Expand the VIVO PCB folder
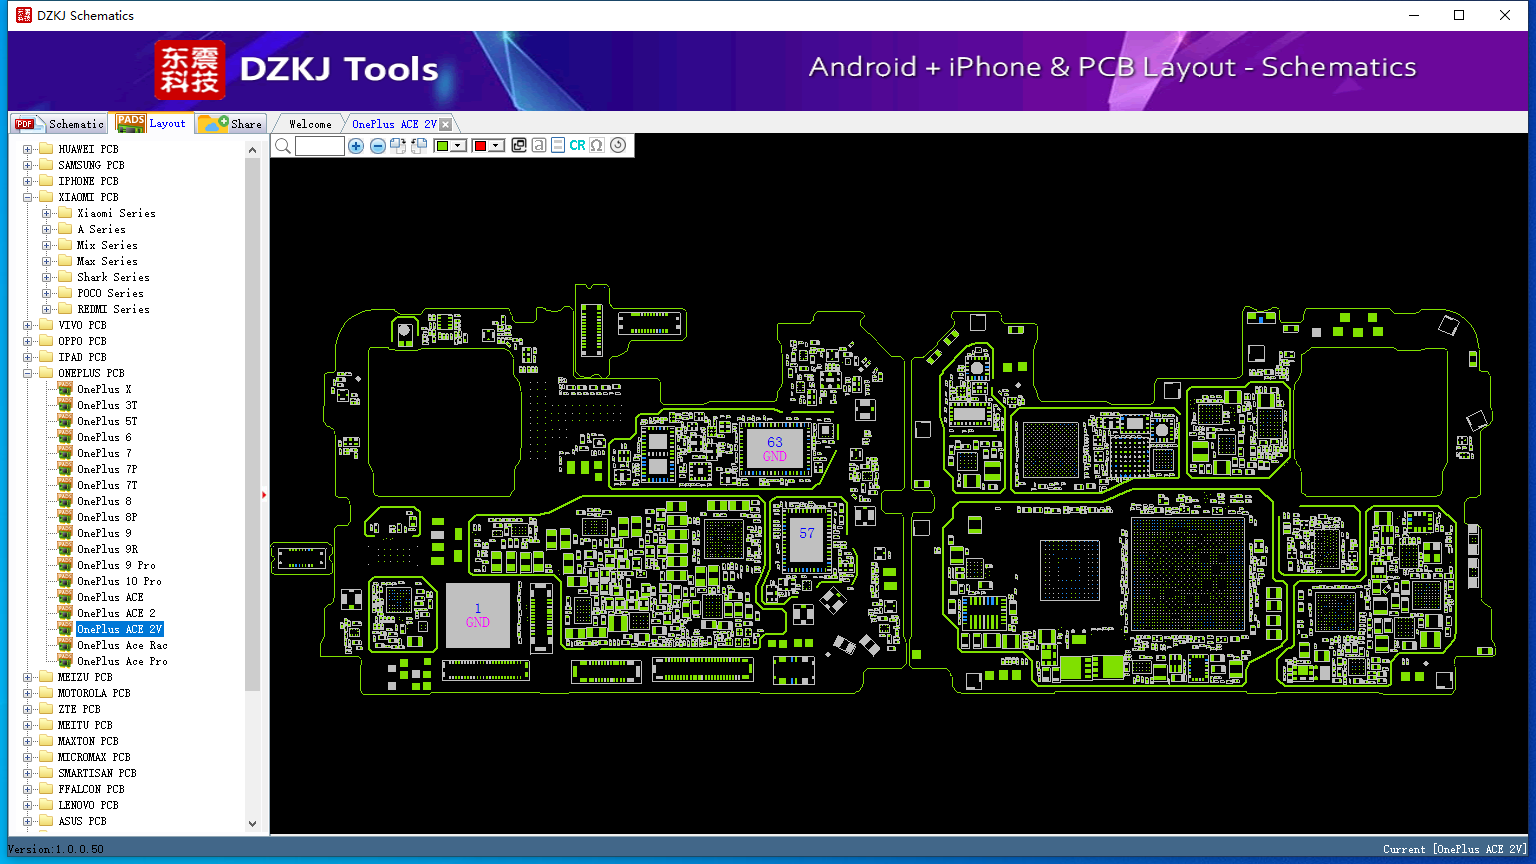 point(28,325)
